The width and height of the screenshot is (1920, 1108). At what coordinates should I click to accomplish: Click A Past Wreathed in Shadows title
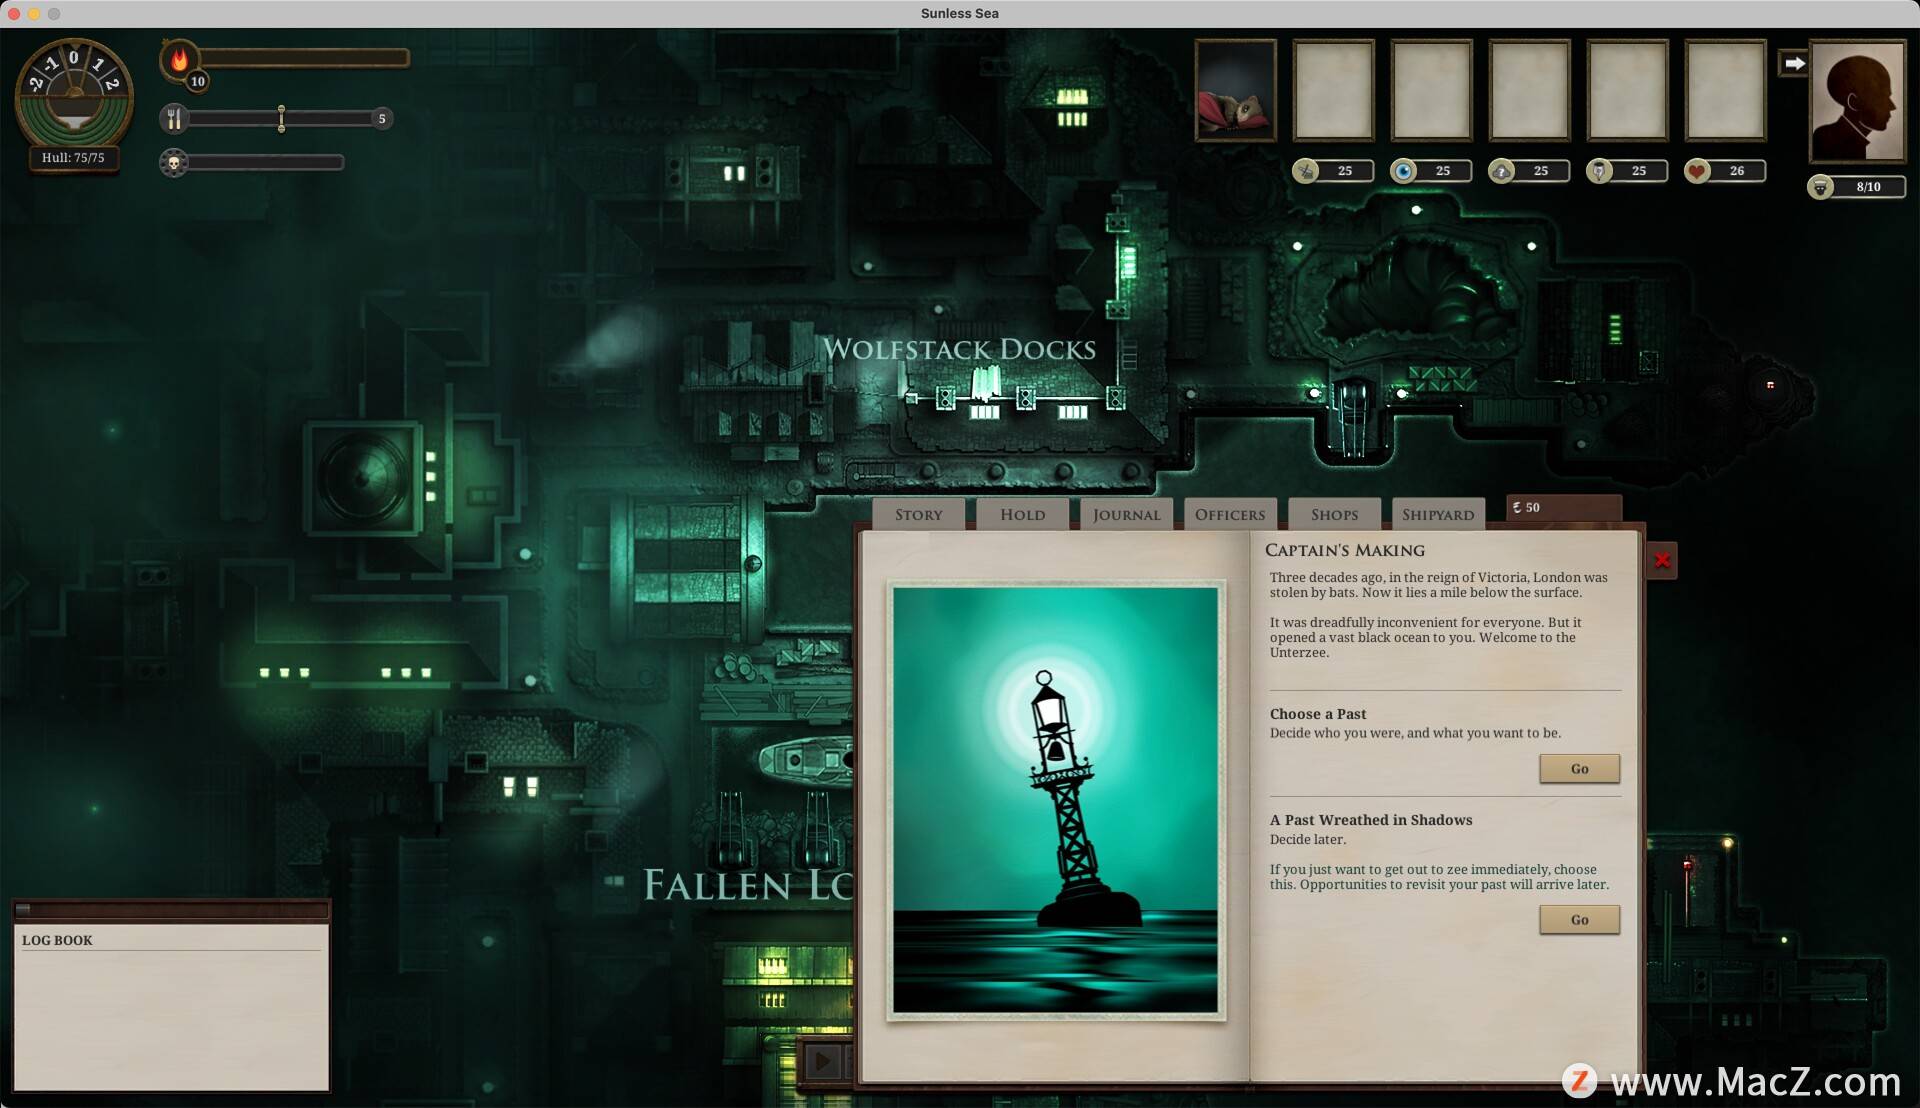click(1371, 820)
